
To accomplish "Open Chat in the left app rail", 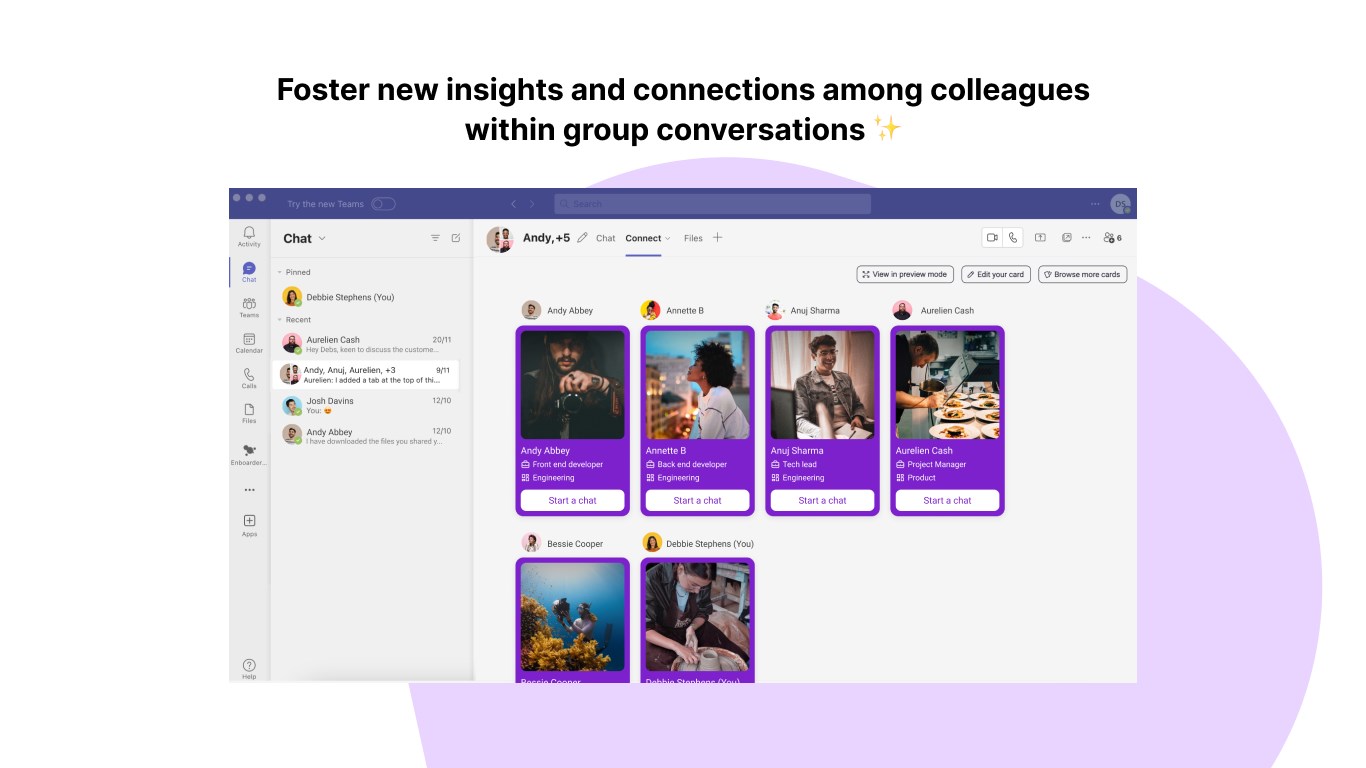I will (x=249, y=272).
